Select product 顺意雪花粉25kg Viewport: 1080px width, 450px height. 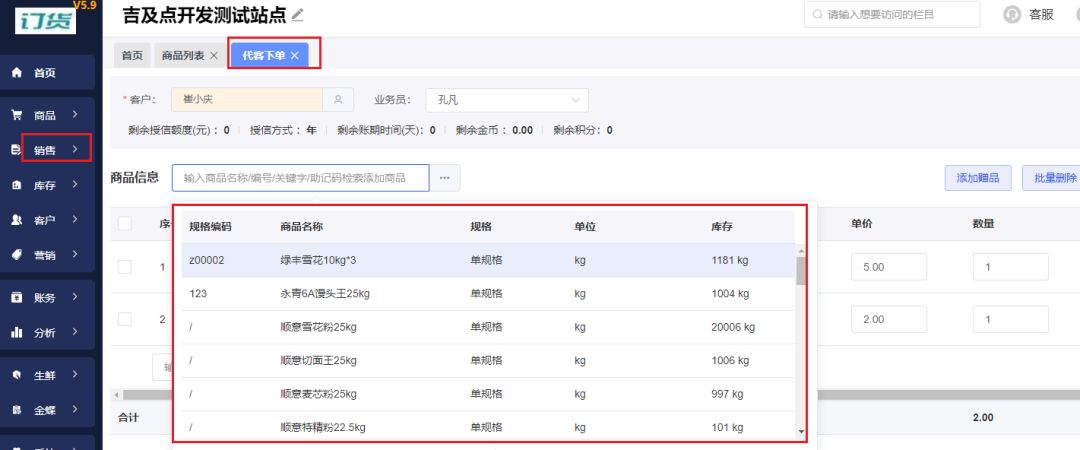click(x=488, y=327)
